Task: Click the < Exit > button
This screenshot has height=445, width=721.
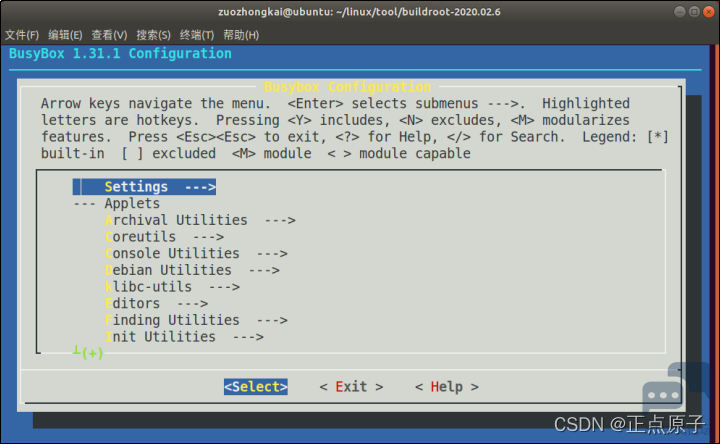Action: pos(351,387)
